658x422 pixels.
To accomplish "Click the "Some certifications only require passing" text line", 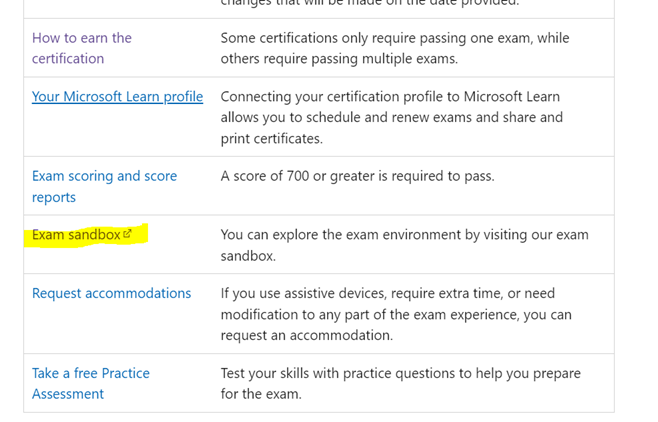I will (x=394, y=38).
